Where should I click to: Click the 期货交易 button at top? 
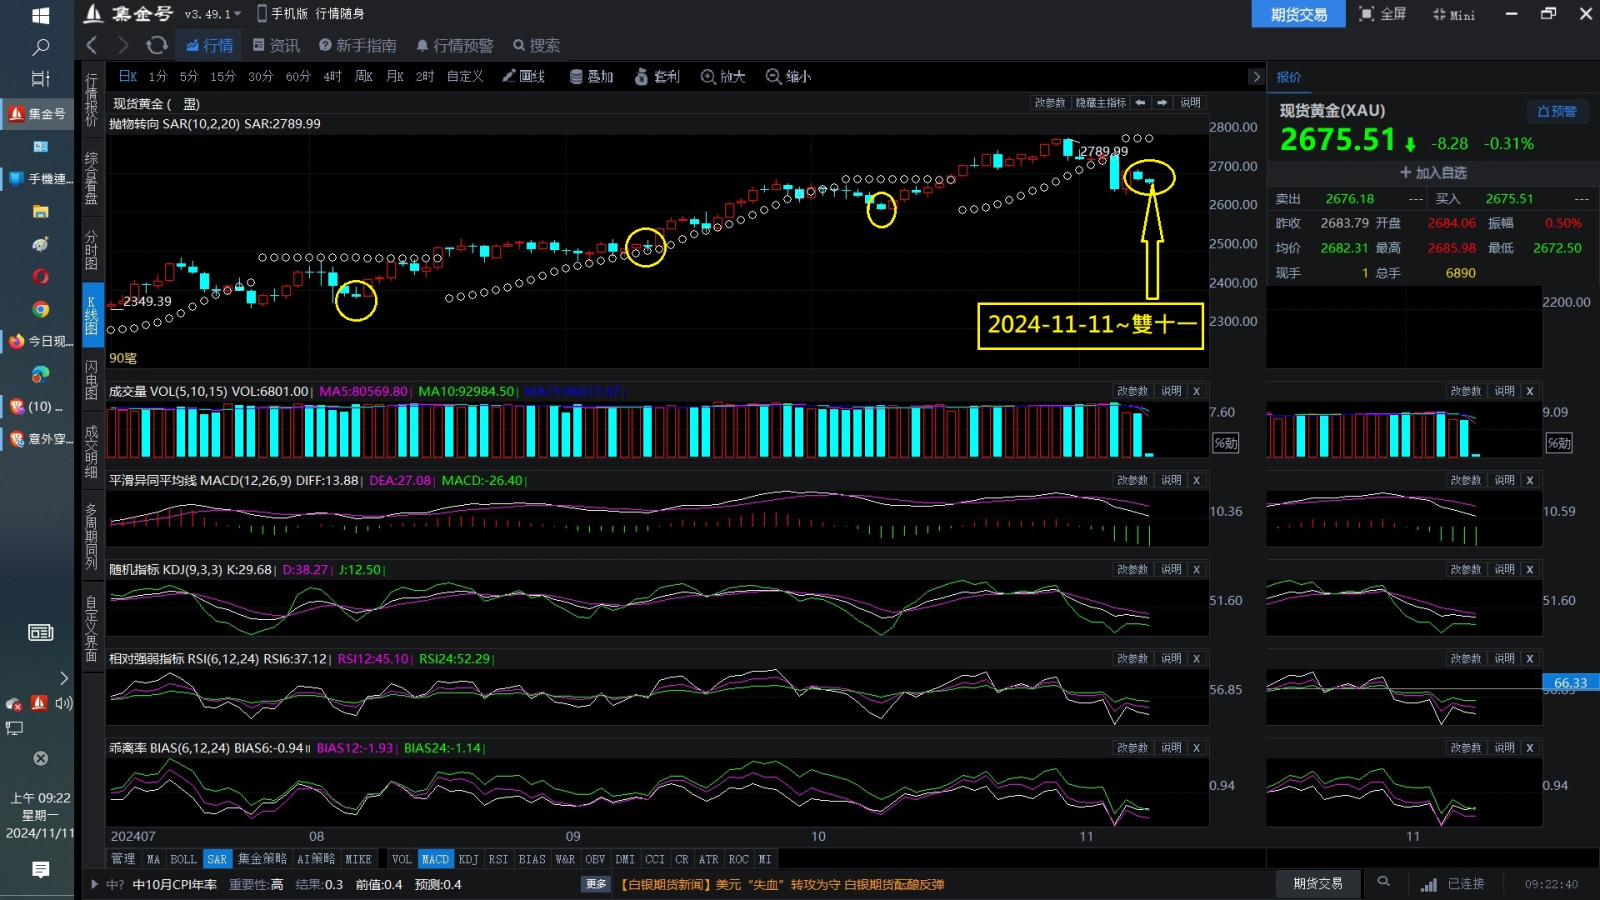(x=1298, y=14)
